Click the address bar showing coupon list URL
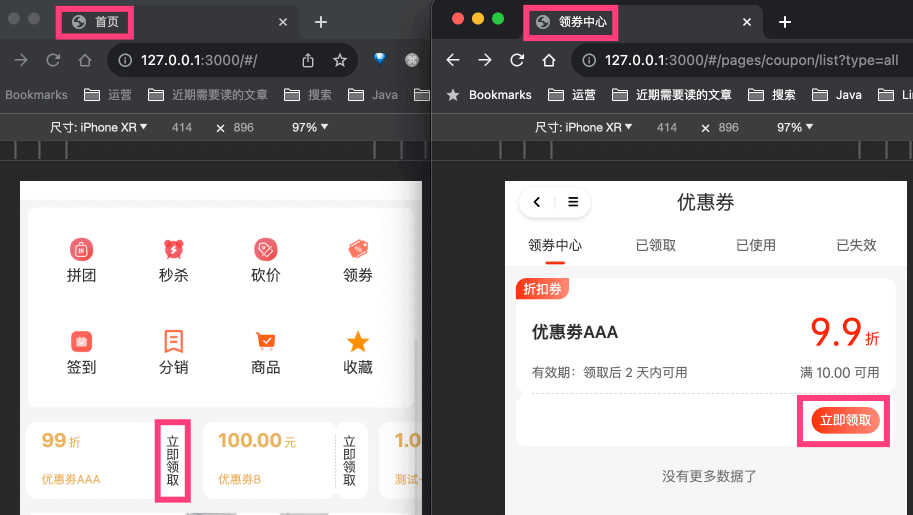 pyautogui.click(x=750, y=60)
